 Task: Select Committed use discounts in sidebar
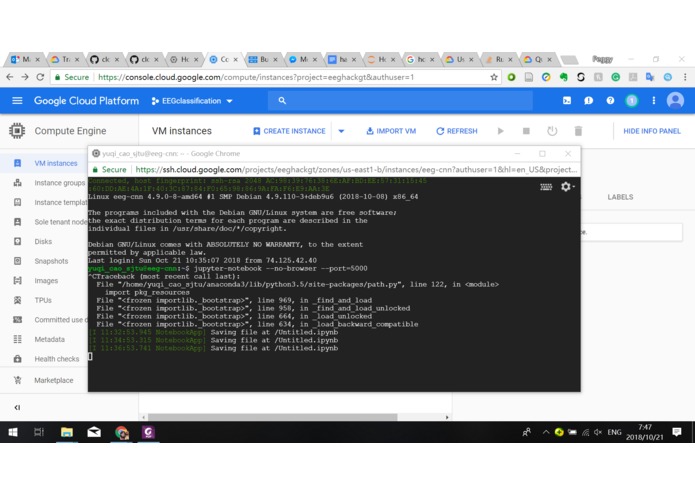[x=61, y=320]
